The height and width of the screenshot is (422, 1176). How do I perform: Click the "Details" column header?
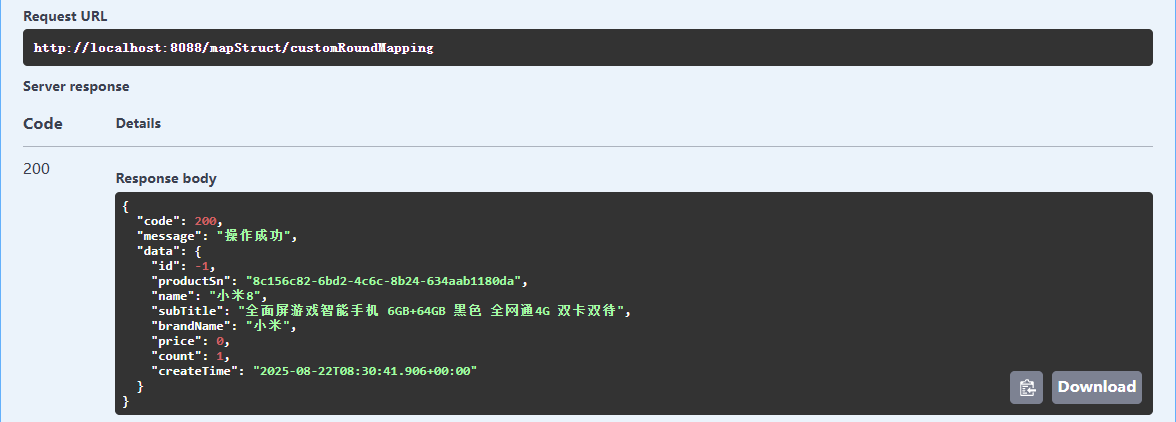[138, 123]
